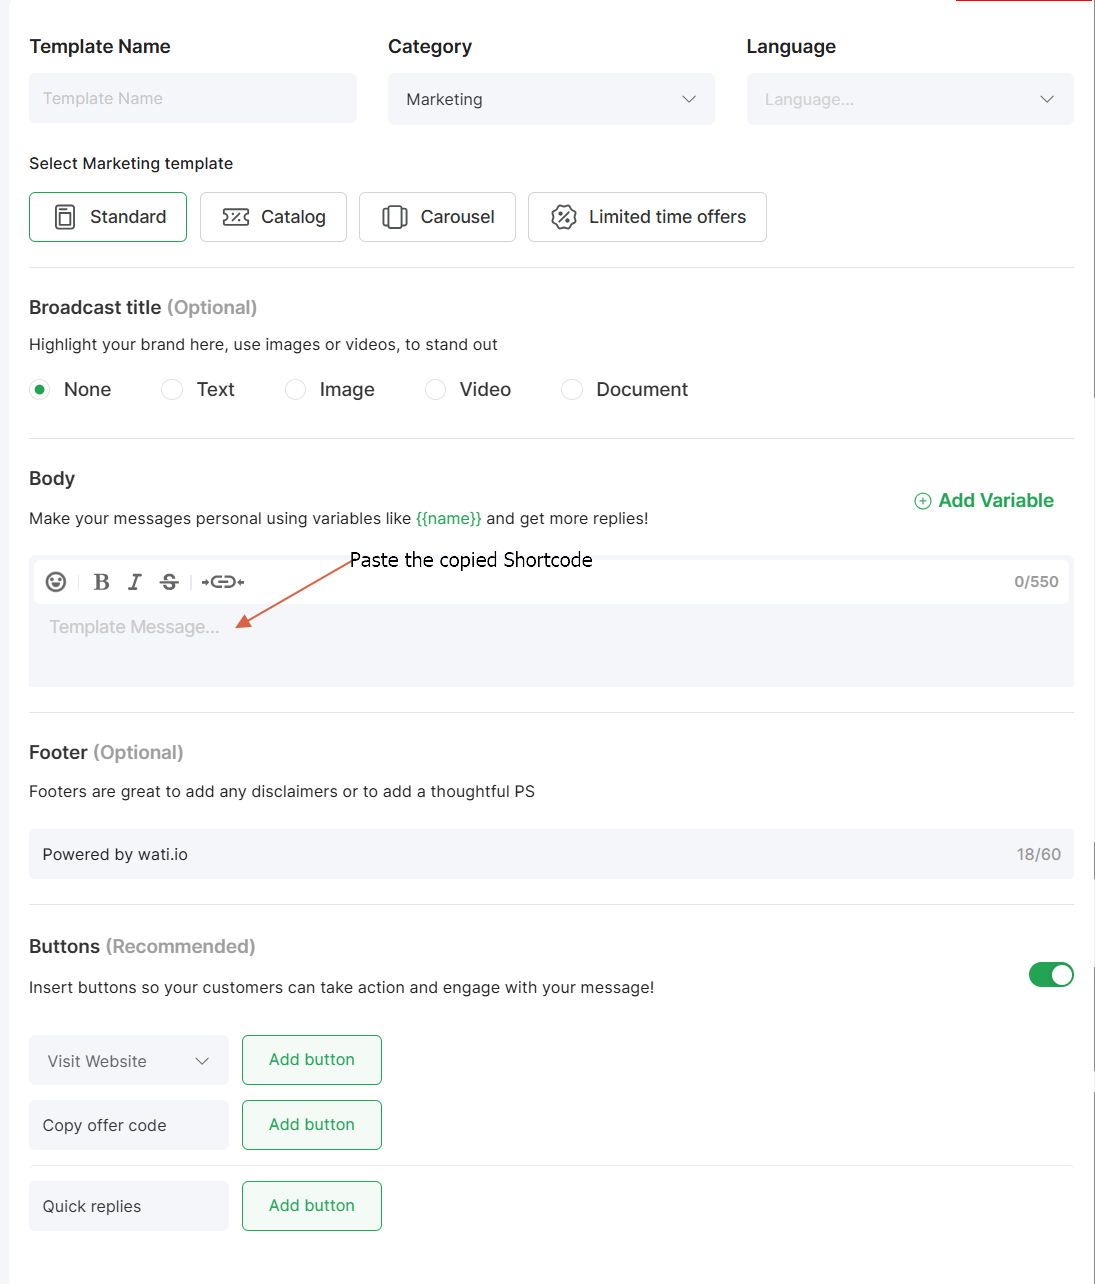Expand the Language dropdown

(910, 99)
